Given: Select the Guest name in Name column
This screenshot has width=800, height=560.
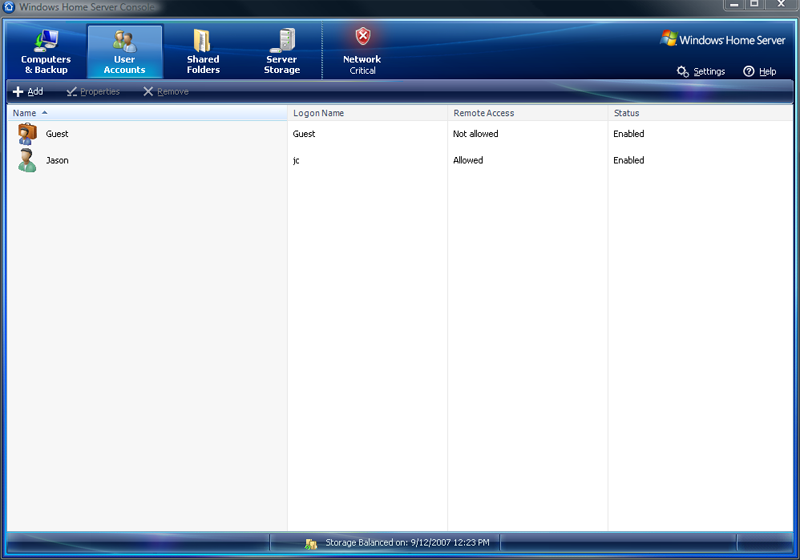Looking at the screenshot, I should [57, 134].
